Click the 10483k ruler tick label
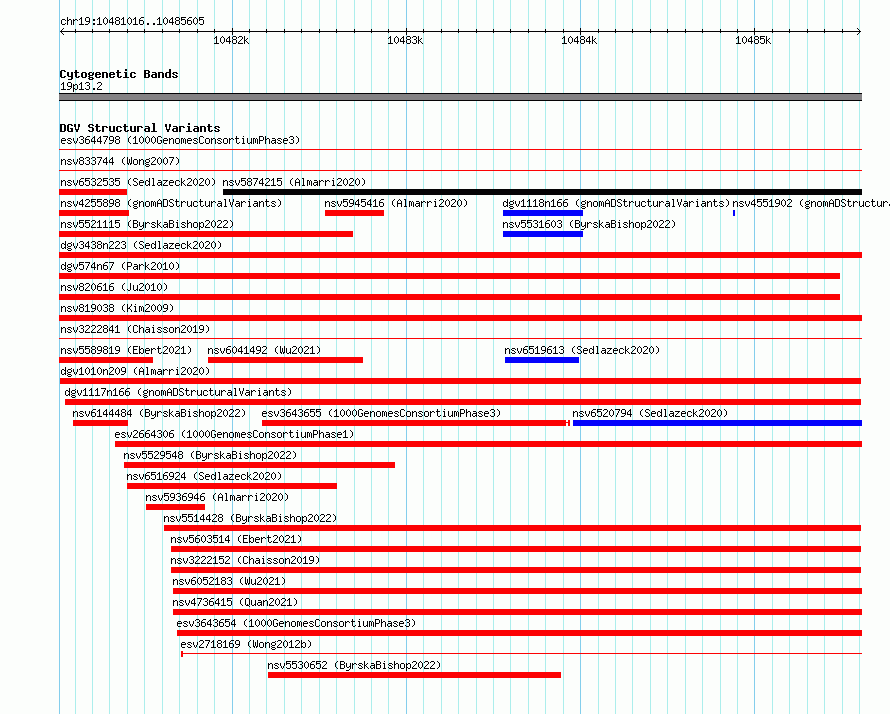Viewport: 890px width, 714px height. pyautogui.click(x=405, y=40)
